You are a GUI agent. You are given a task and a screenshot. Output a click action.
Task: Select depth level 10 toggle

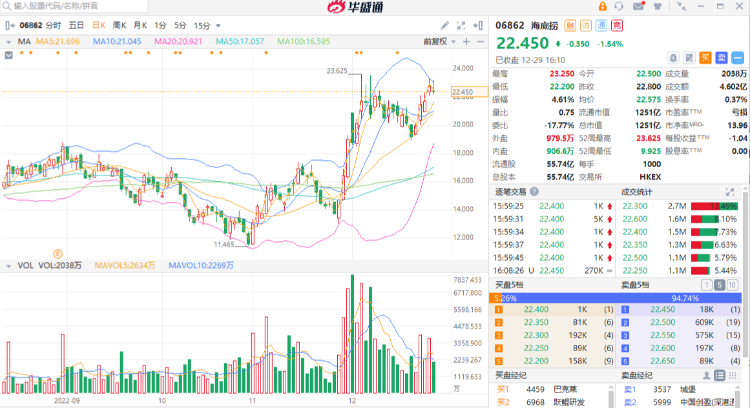tap(732, 285)
